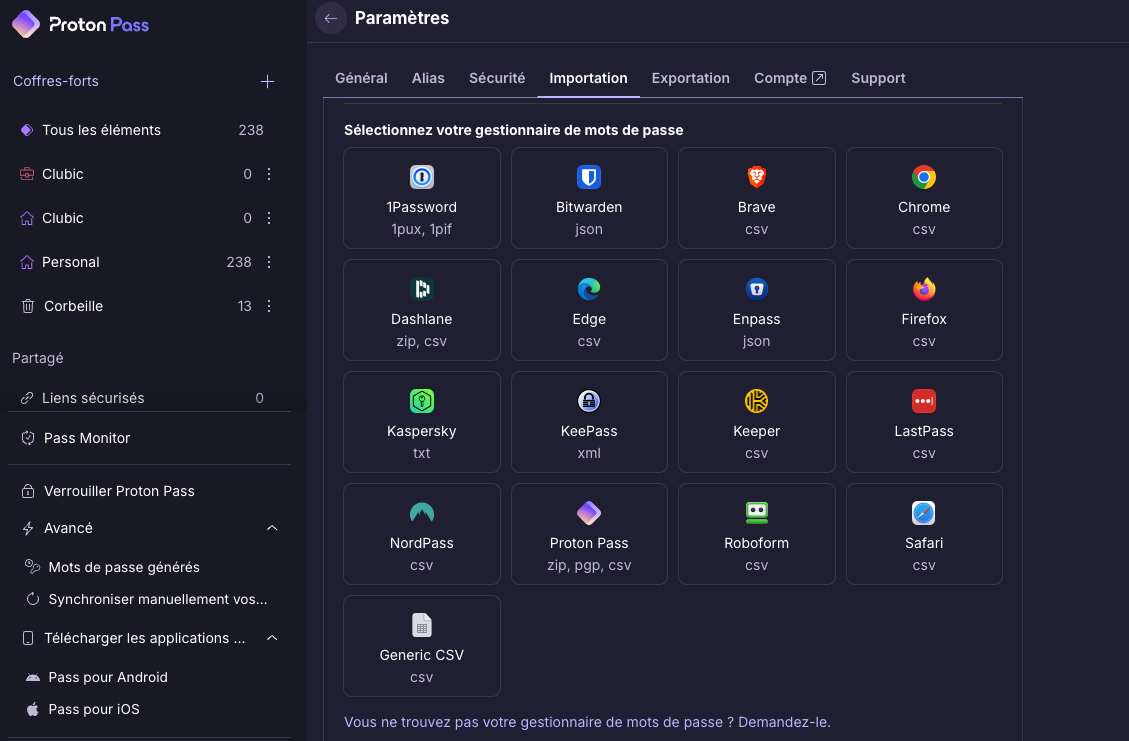This screenshot has width=1129, height=741.
Task: Click the Enpass icon
Action: (x=757, y=289)
